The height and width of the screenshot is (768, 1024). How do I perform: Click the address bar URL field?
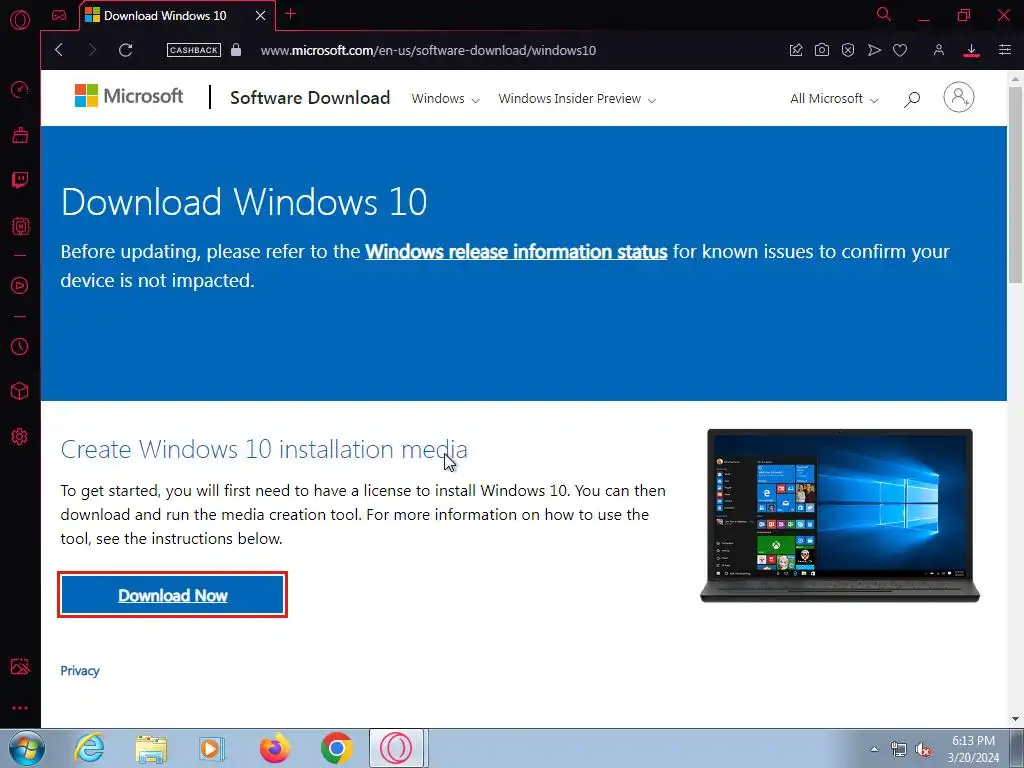pyautogui.click(x=428, y=50)
